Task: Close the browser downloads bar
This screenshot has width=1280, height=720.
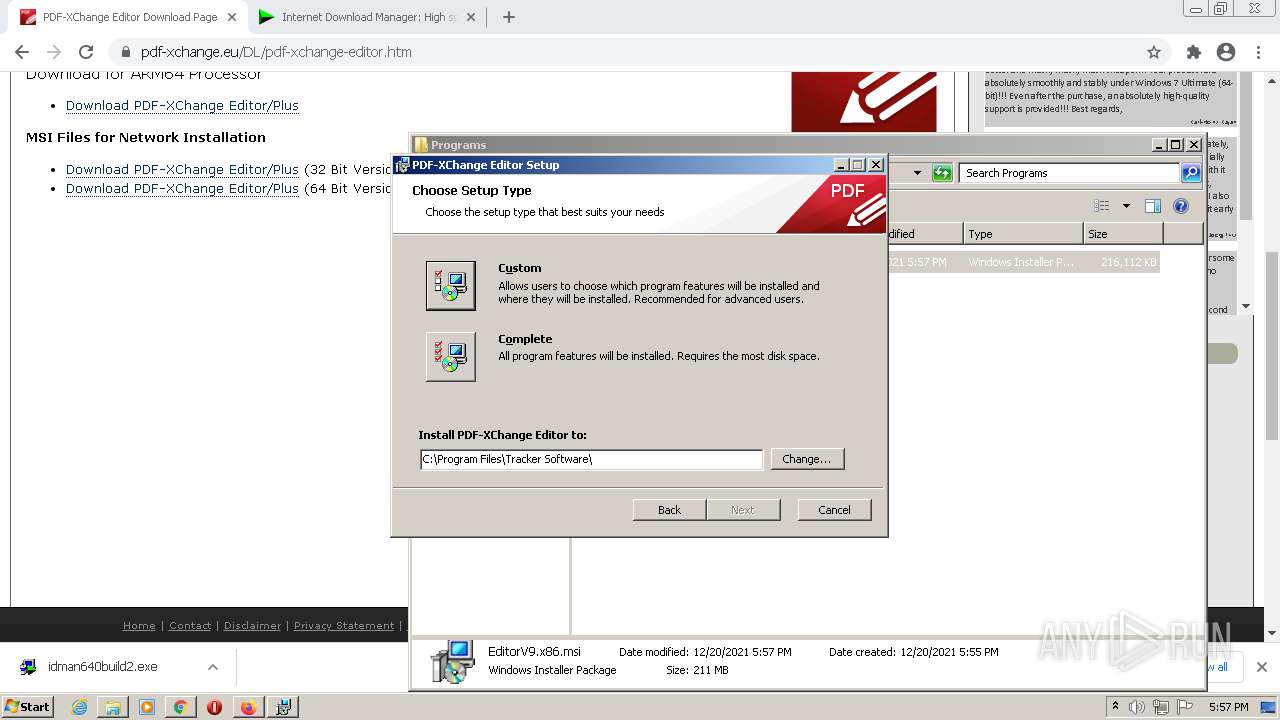Action: point(1262,667)
